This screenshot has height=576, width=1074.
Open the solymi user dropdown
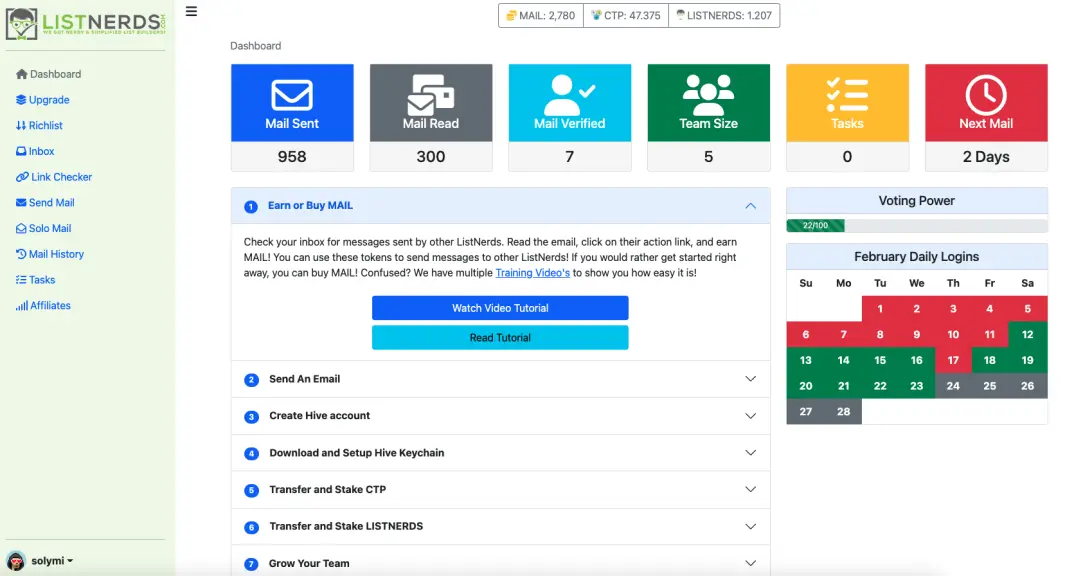tap(52, 561)
